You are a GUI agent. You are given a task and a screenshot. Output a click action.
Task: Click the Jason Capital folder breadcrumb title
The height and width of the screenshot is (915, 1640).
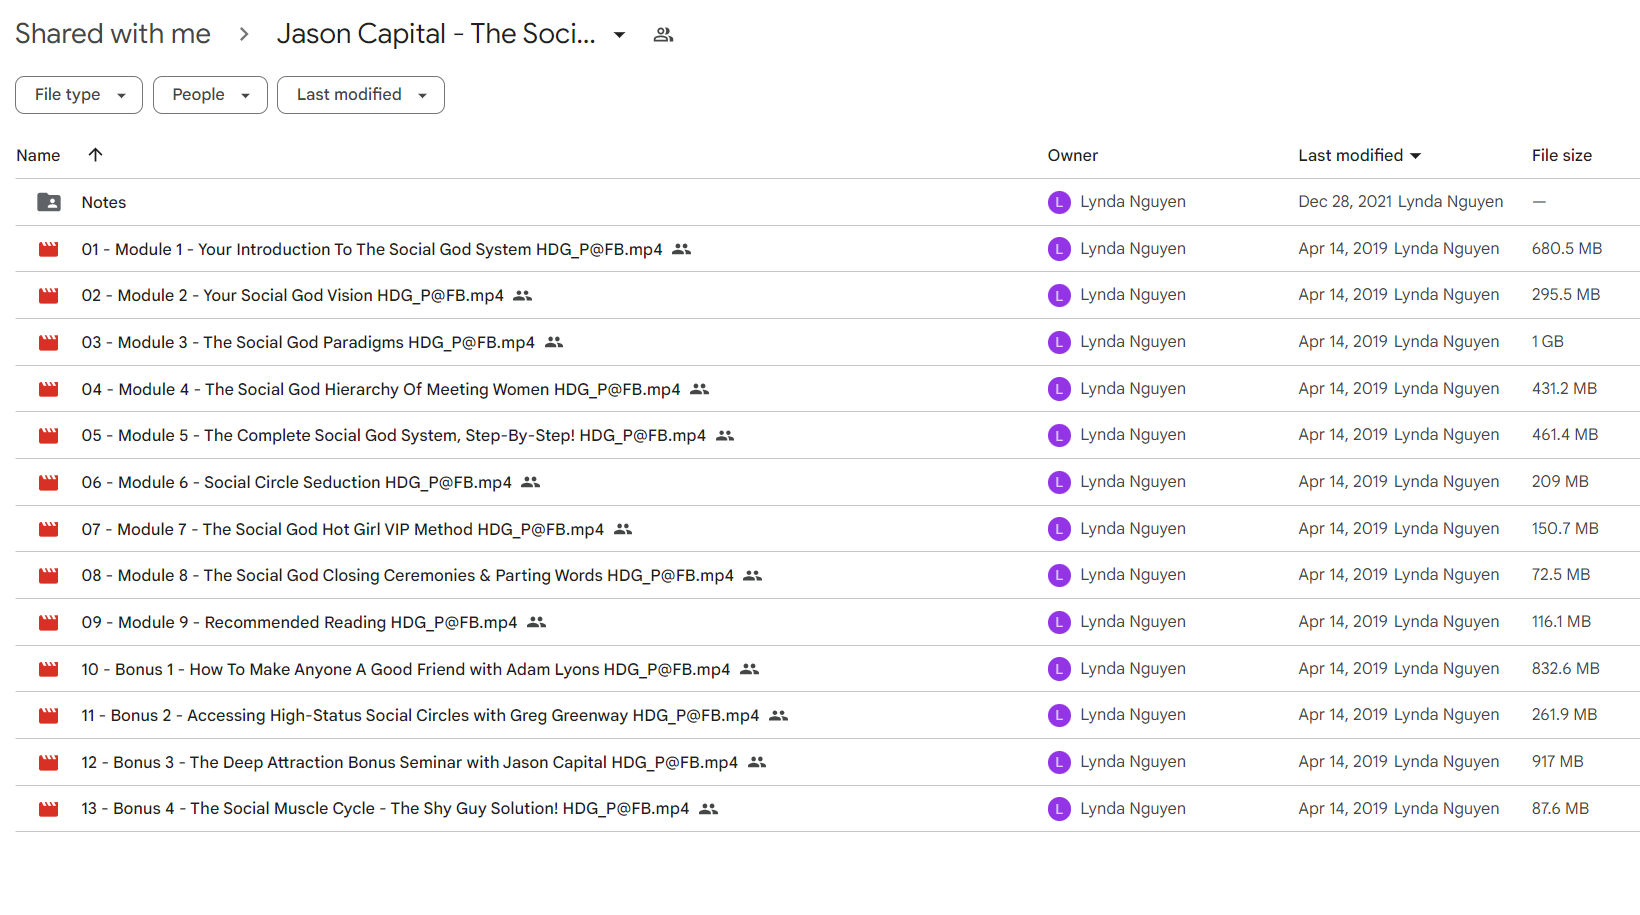[436, 34]
